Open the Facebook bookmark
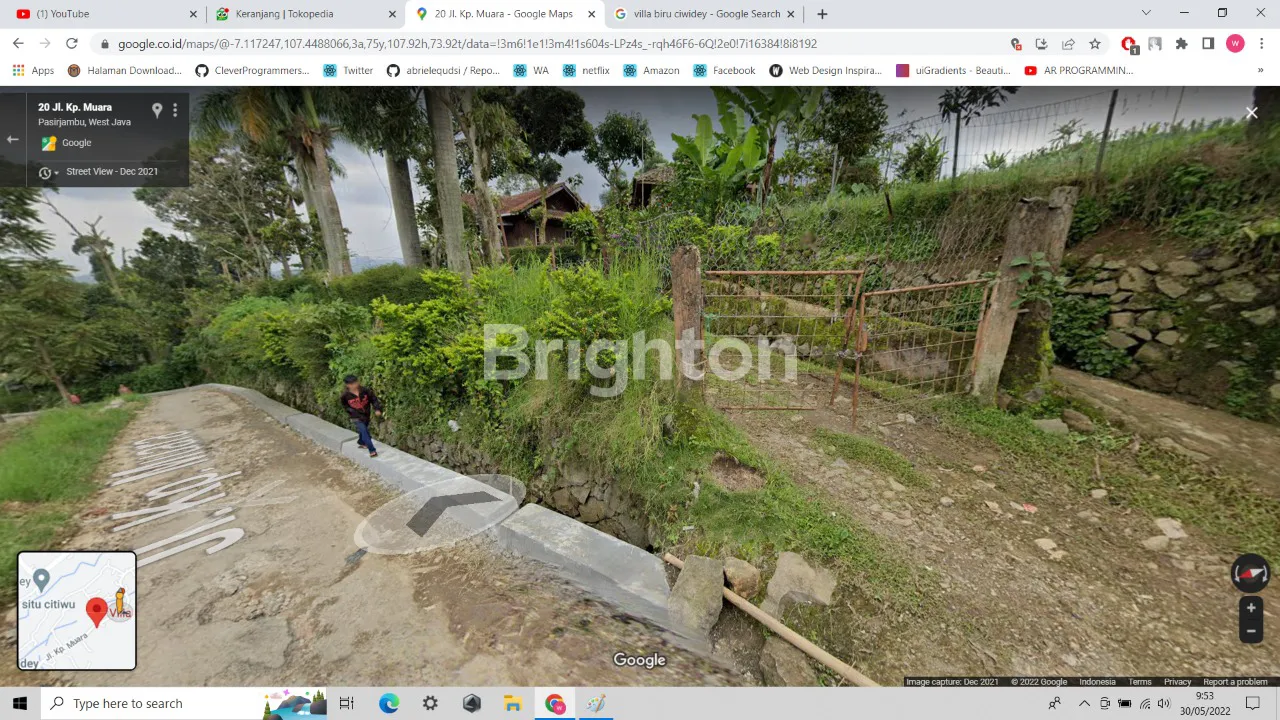The height and width of the screenshot is (720, 1280). 724,70
